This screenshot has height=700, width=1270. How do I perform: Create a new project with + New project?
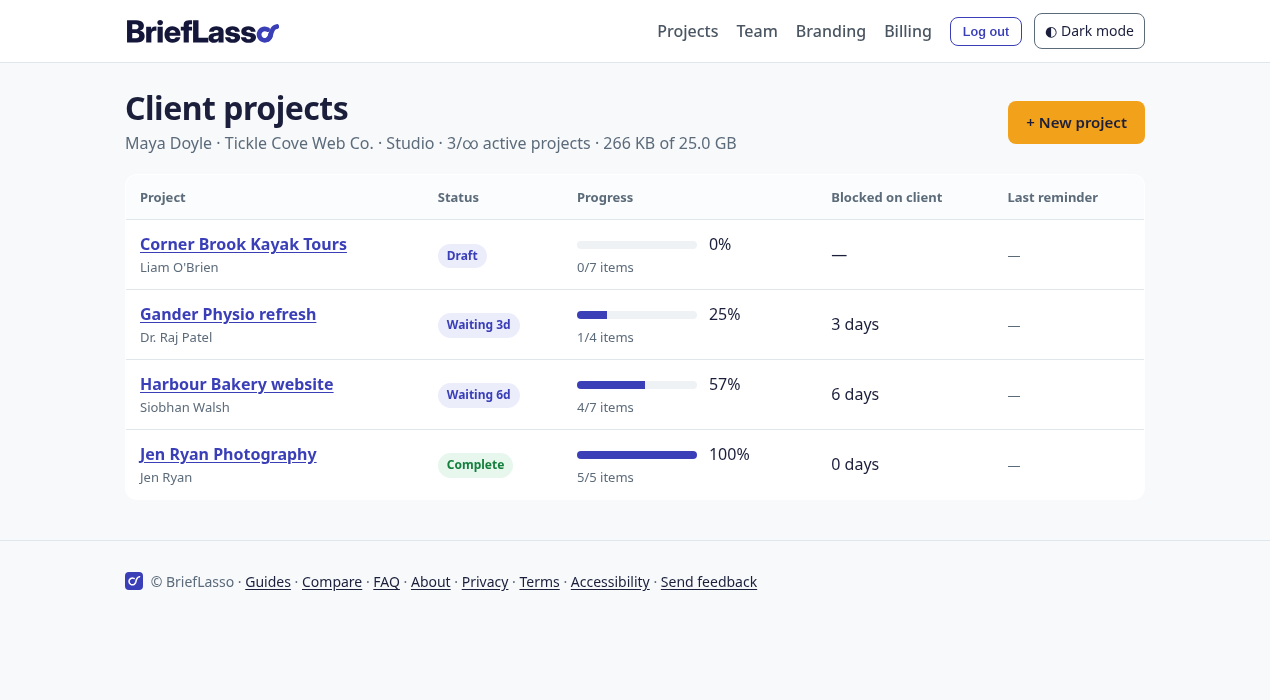point(1076,122)
